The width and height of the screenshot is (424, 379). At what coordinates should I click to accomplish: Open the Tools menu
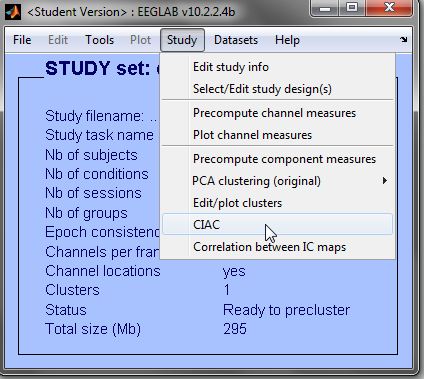click(99, 40)
